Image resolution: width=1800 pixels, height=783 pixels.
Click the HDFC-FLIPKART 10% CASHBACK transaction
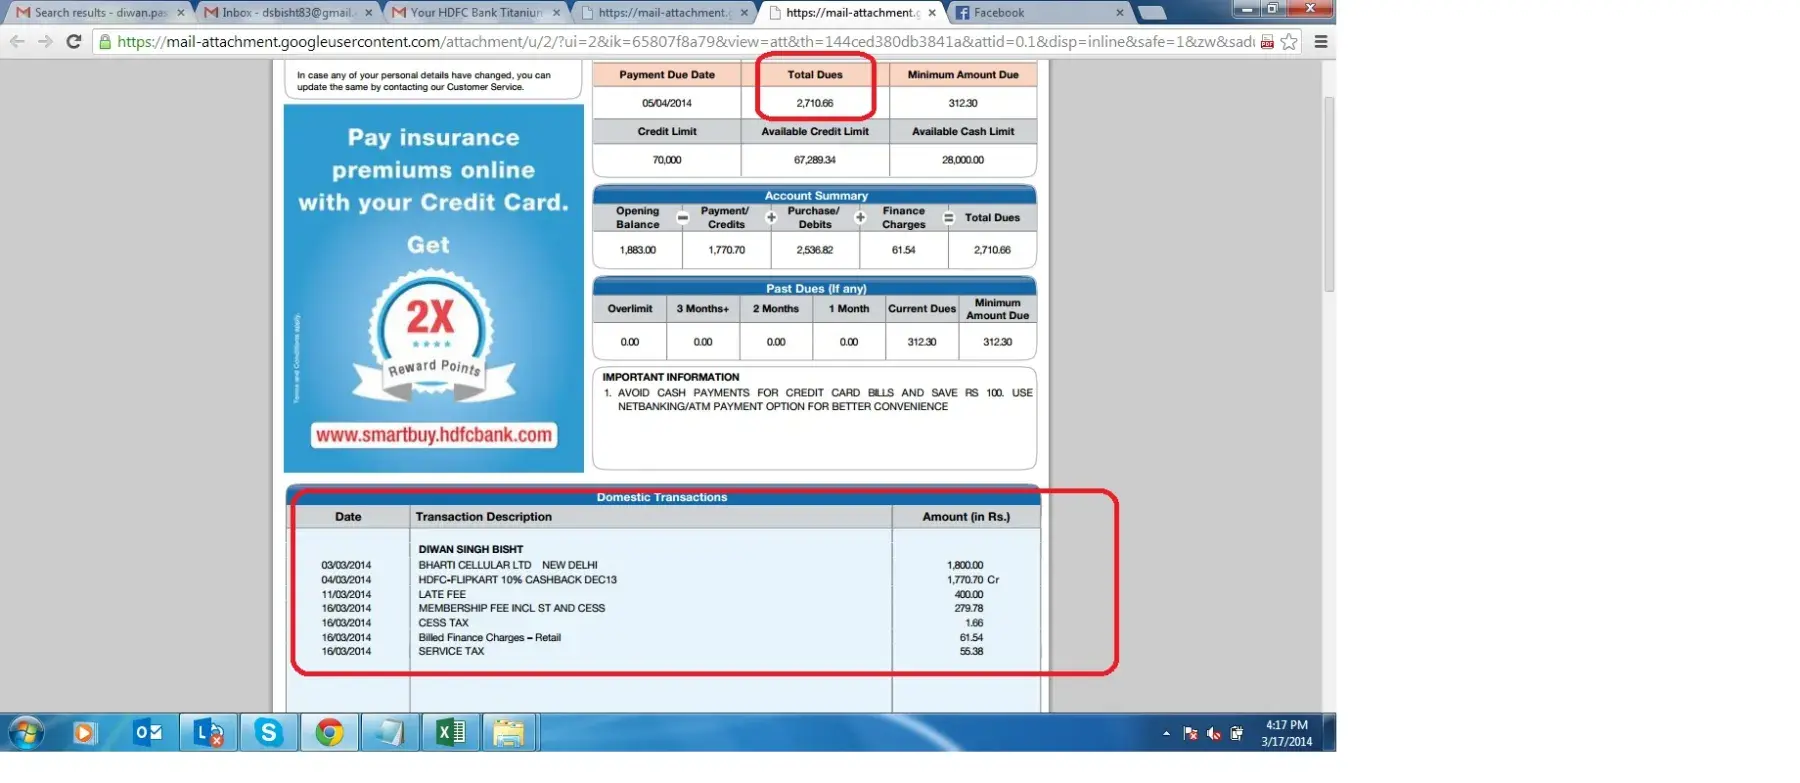665,580
